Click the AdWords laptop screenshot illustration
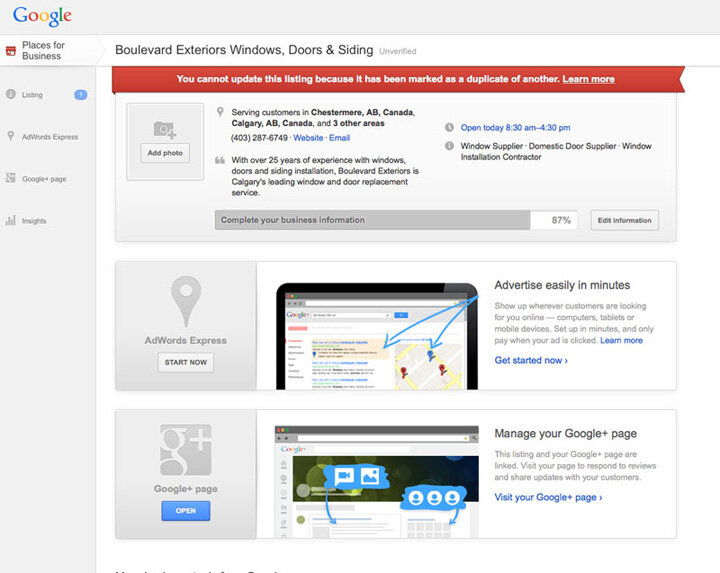This screenshot has width=720, height=573. tap(377, 337)
